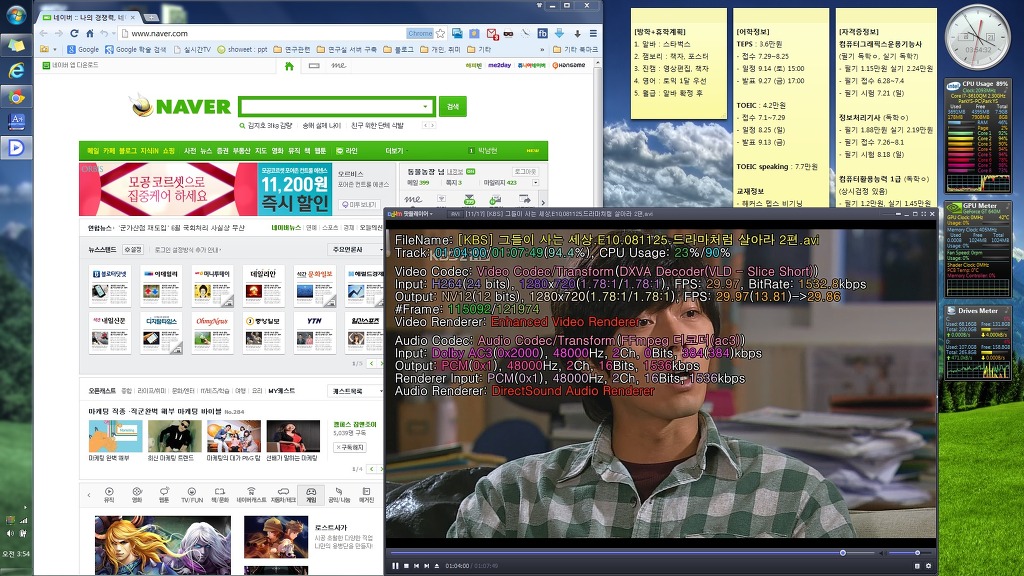The width and height of the screenshot is (1024, 576).
Task: Open 쇼핑 in the Naver green menu
Action: 168,151
